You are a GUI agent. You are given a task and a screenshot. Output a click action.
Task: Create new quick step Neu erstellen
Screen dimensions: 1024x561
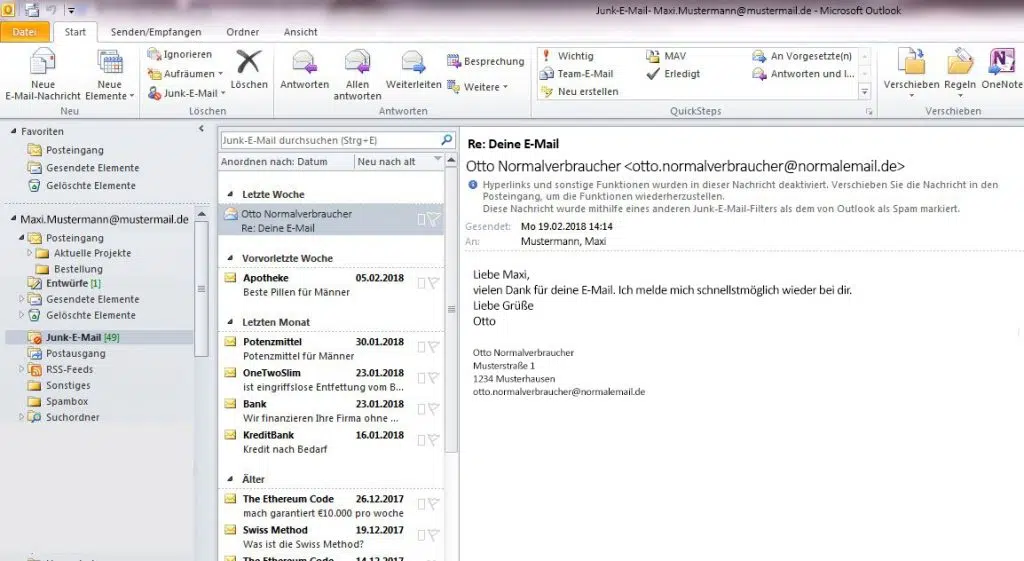click(x=579, y=91)
